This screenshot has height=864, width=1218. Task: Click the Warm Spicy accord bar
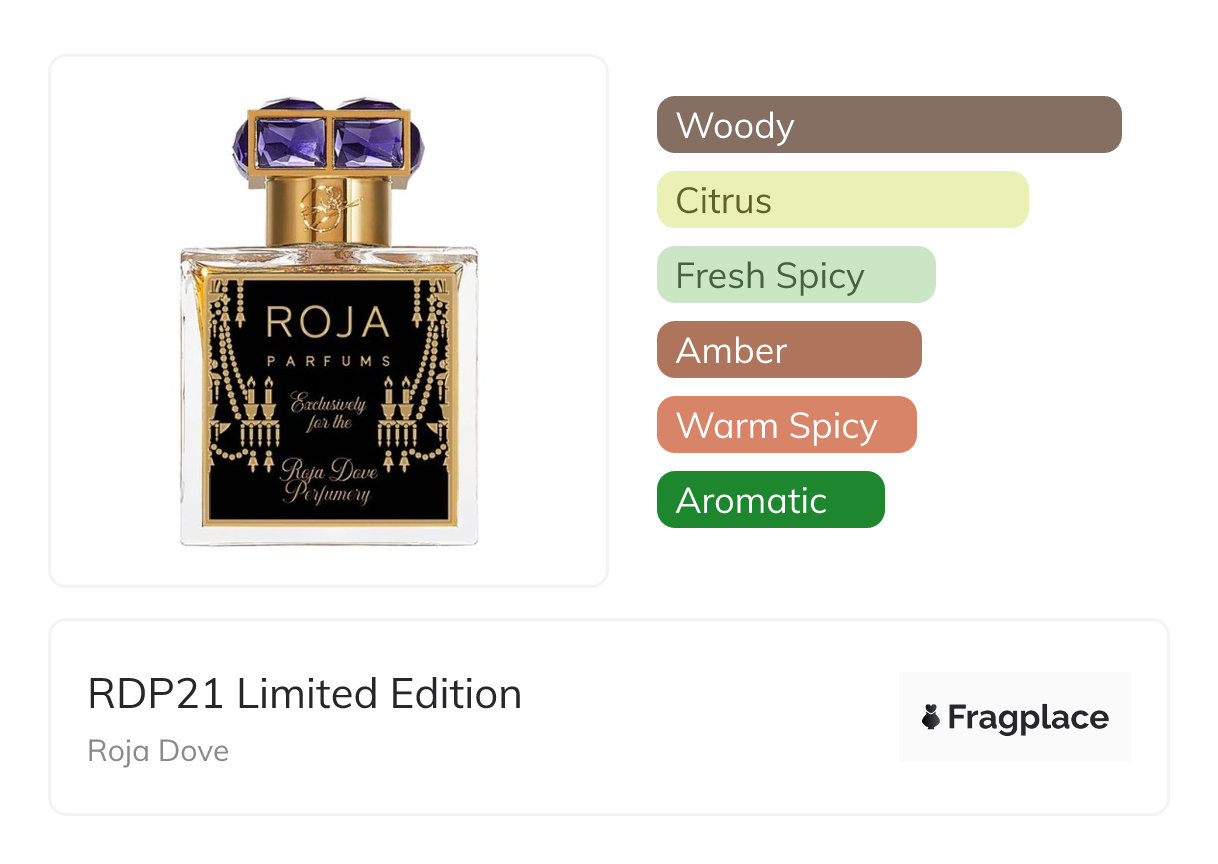pos(786,425)
